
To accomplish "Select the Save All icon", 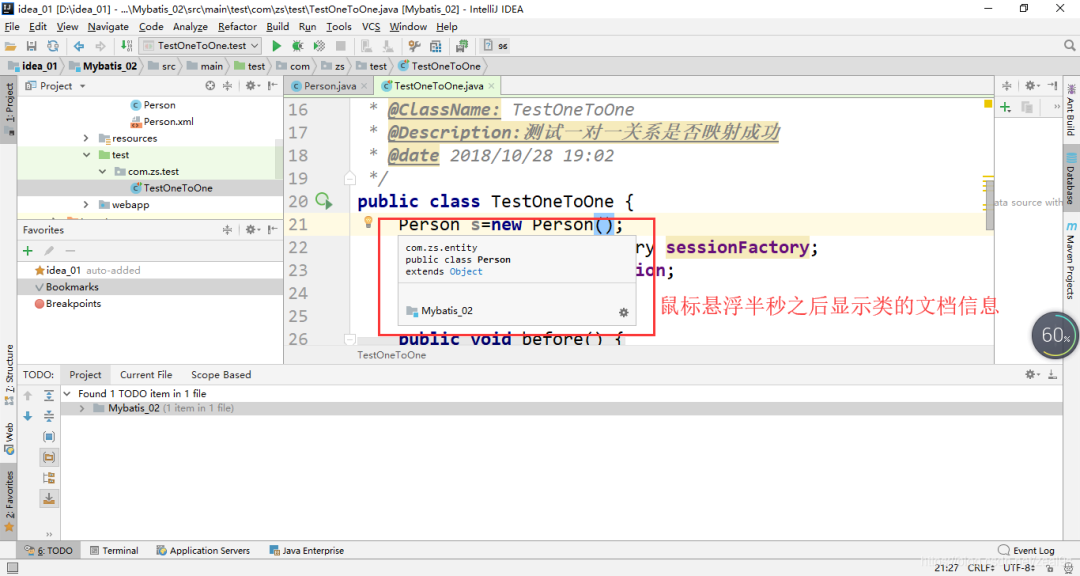I will tap(32, 45).
